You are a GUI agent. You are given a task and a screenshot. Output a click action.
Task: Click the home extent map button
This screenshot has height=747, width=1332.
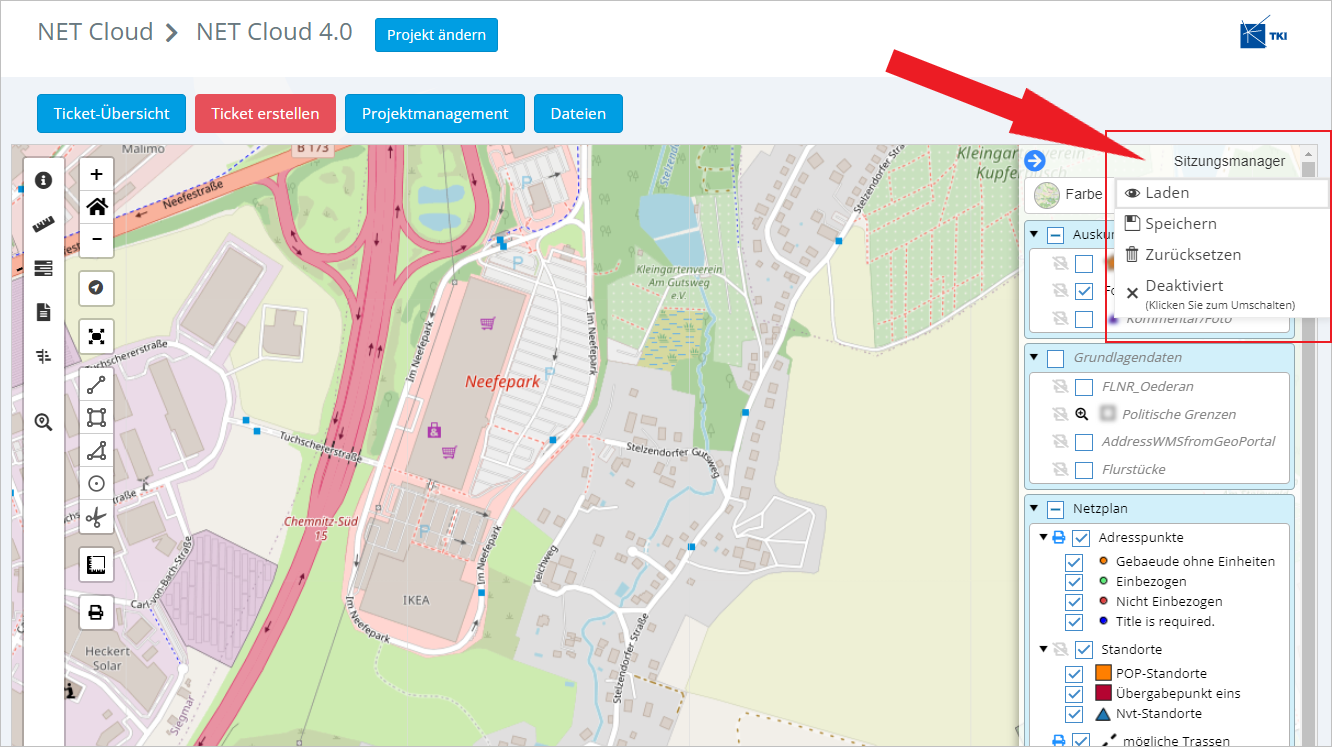[x=96, y=207]
